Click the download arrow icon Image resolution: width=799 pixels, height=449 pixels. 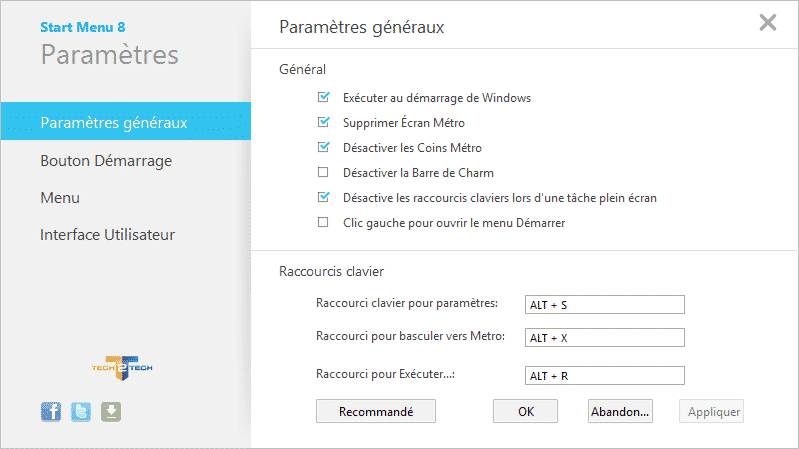coord(111,411)
